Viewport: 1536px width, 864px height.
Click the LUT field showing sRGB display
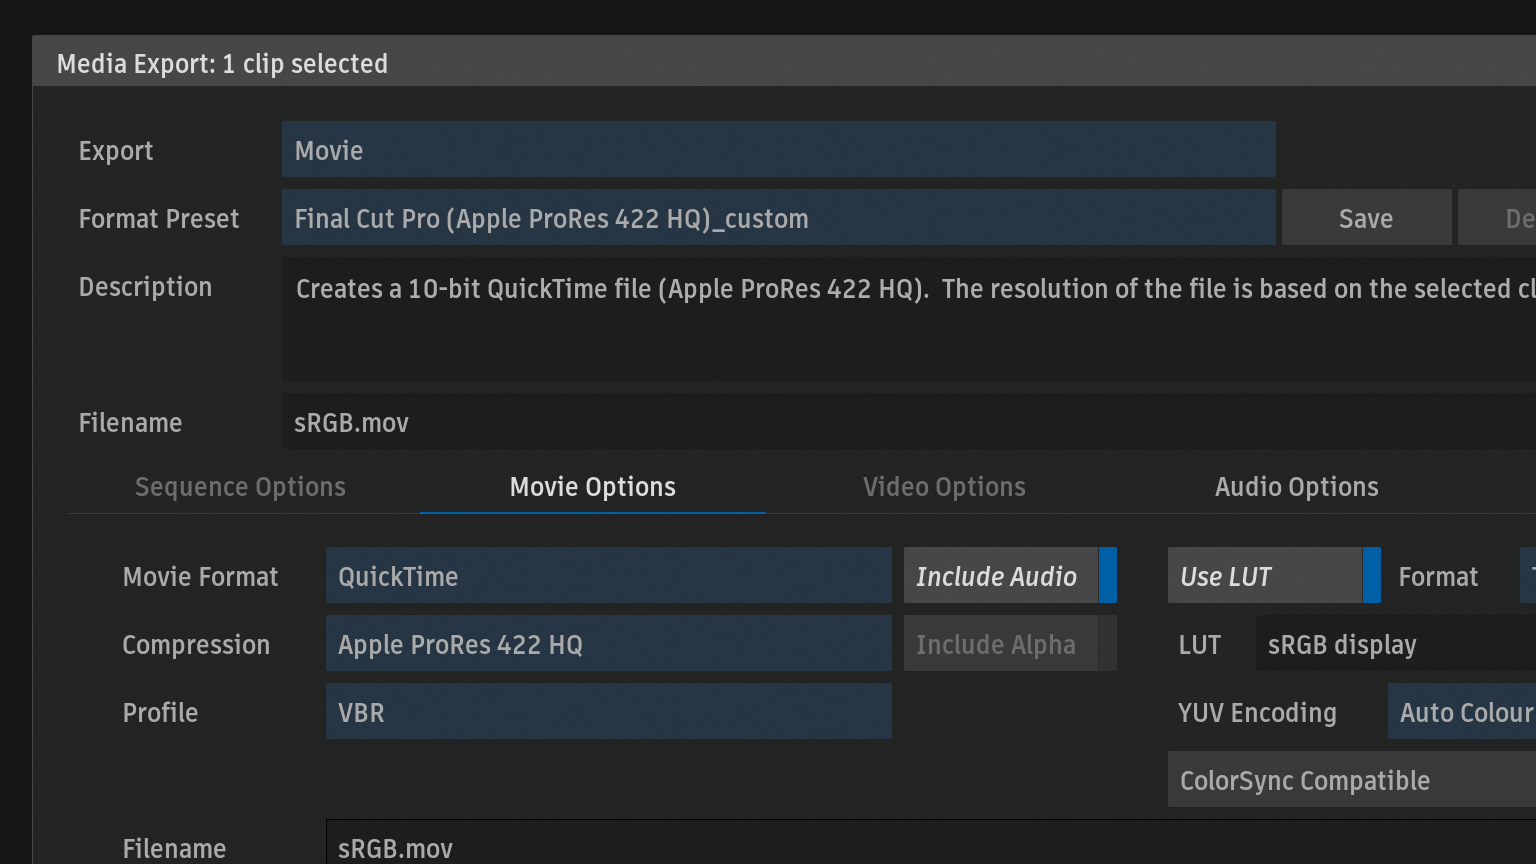[x=1395, y=644]
